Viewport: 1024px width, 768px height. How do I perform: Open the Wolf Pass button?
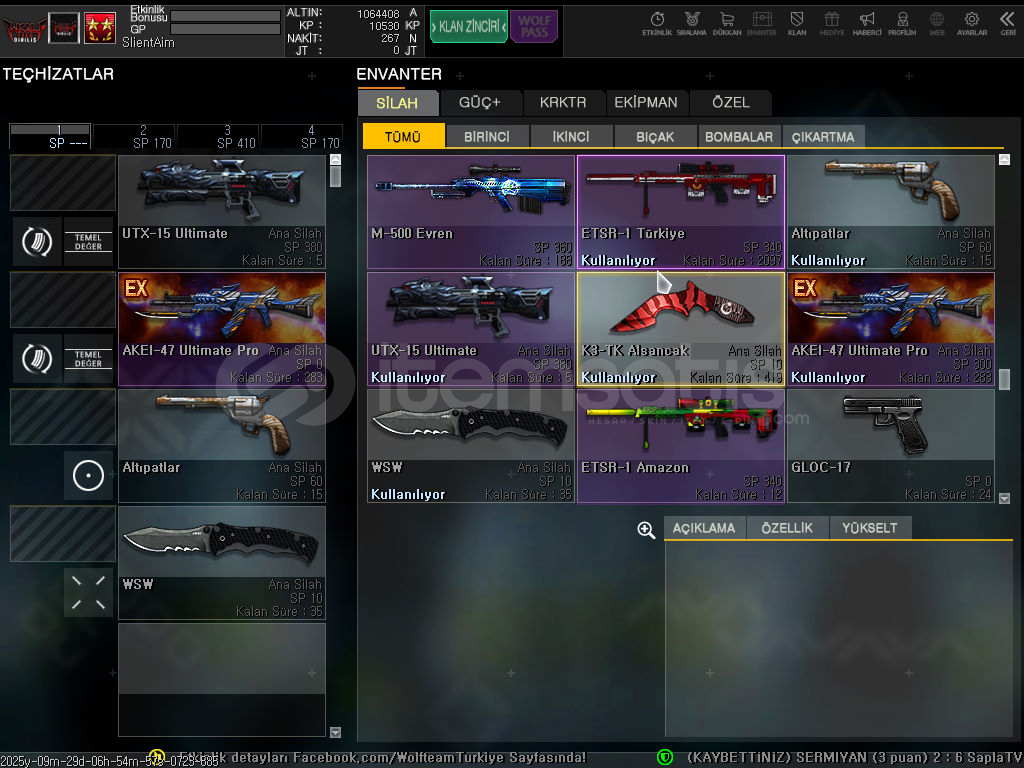(534, 27)
